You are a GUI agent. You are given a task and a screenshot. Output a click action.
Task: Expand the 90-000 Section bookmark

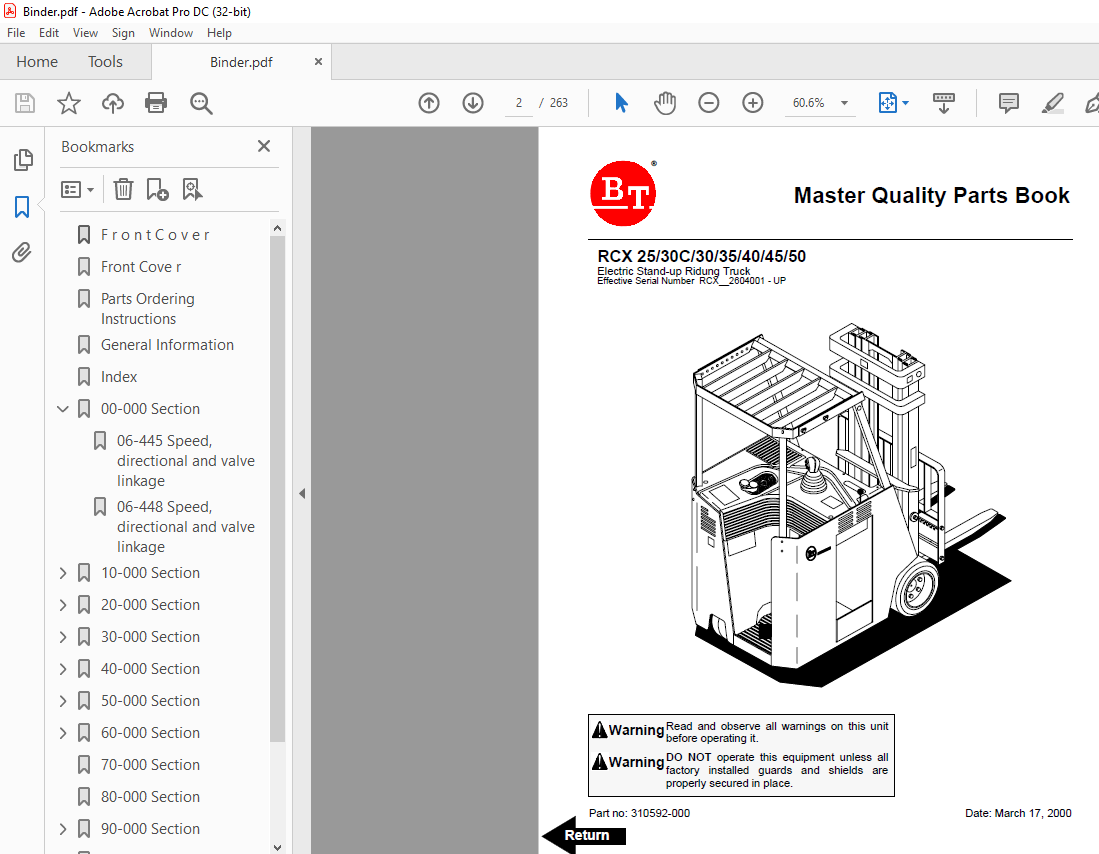(x=63, y=829)
